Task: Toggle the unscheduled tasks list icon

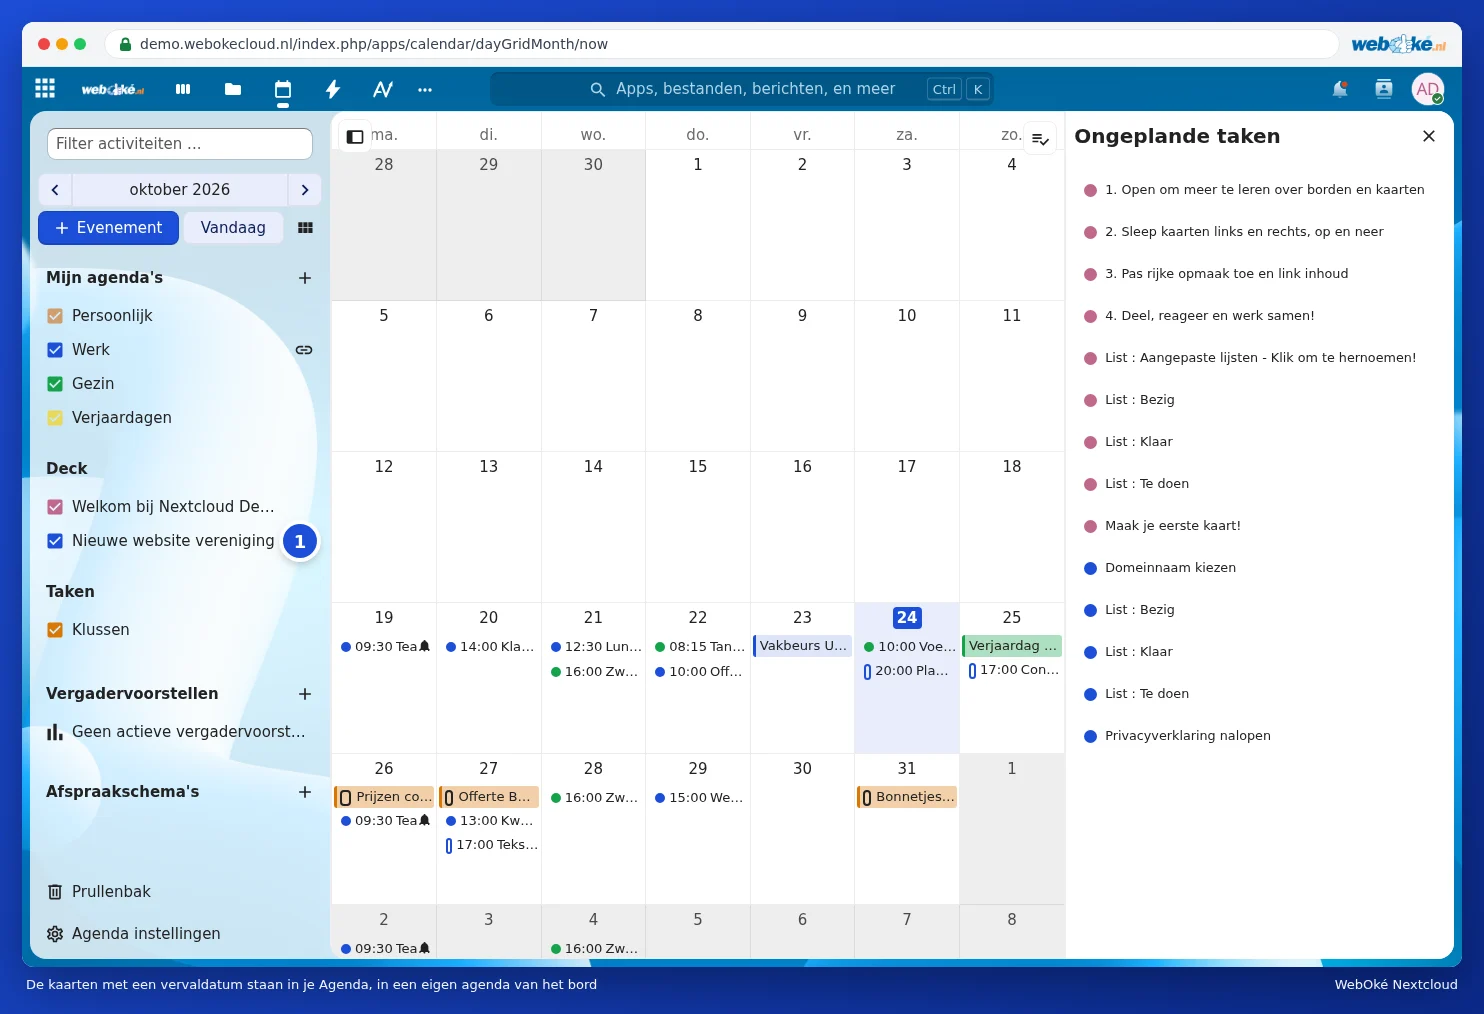Action: coord(1040,139)
